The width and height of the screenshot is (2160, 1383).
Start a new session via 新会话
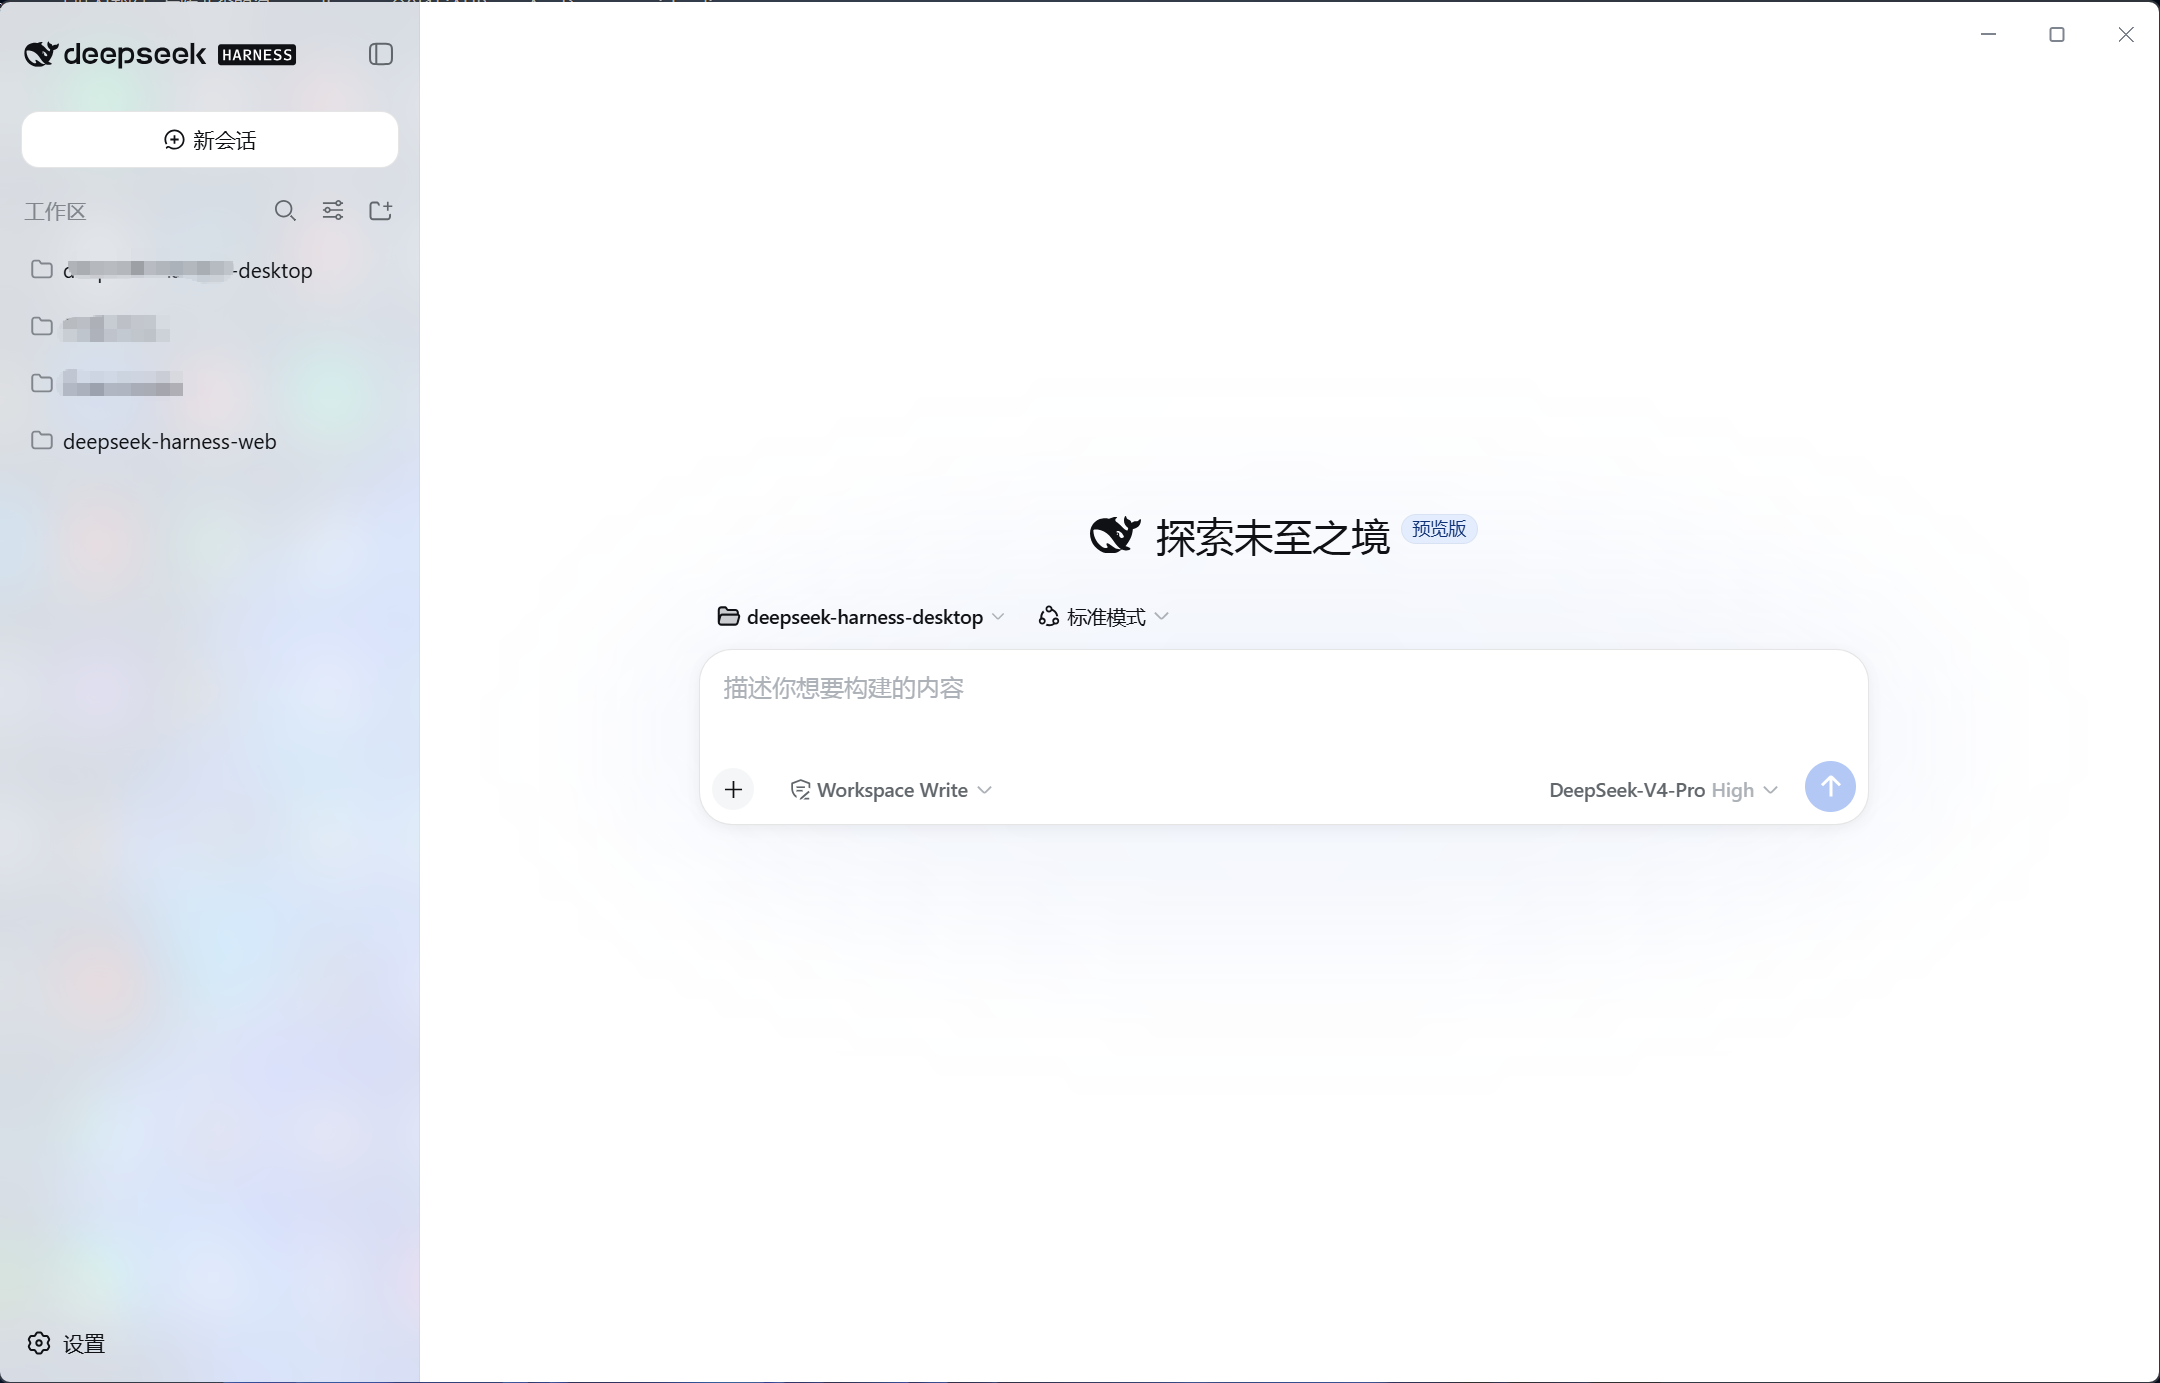point(210,140)
